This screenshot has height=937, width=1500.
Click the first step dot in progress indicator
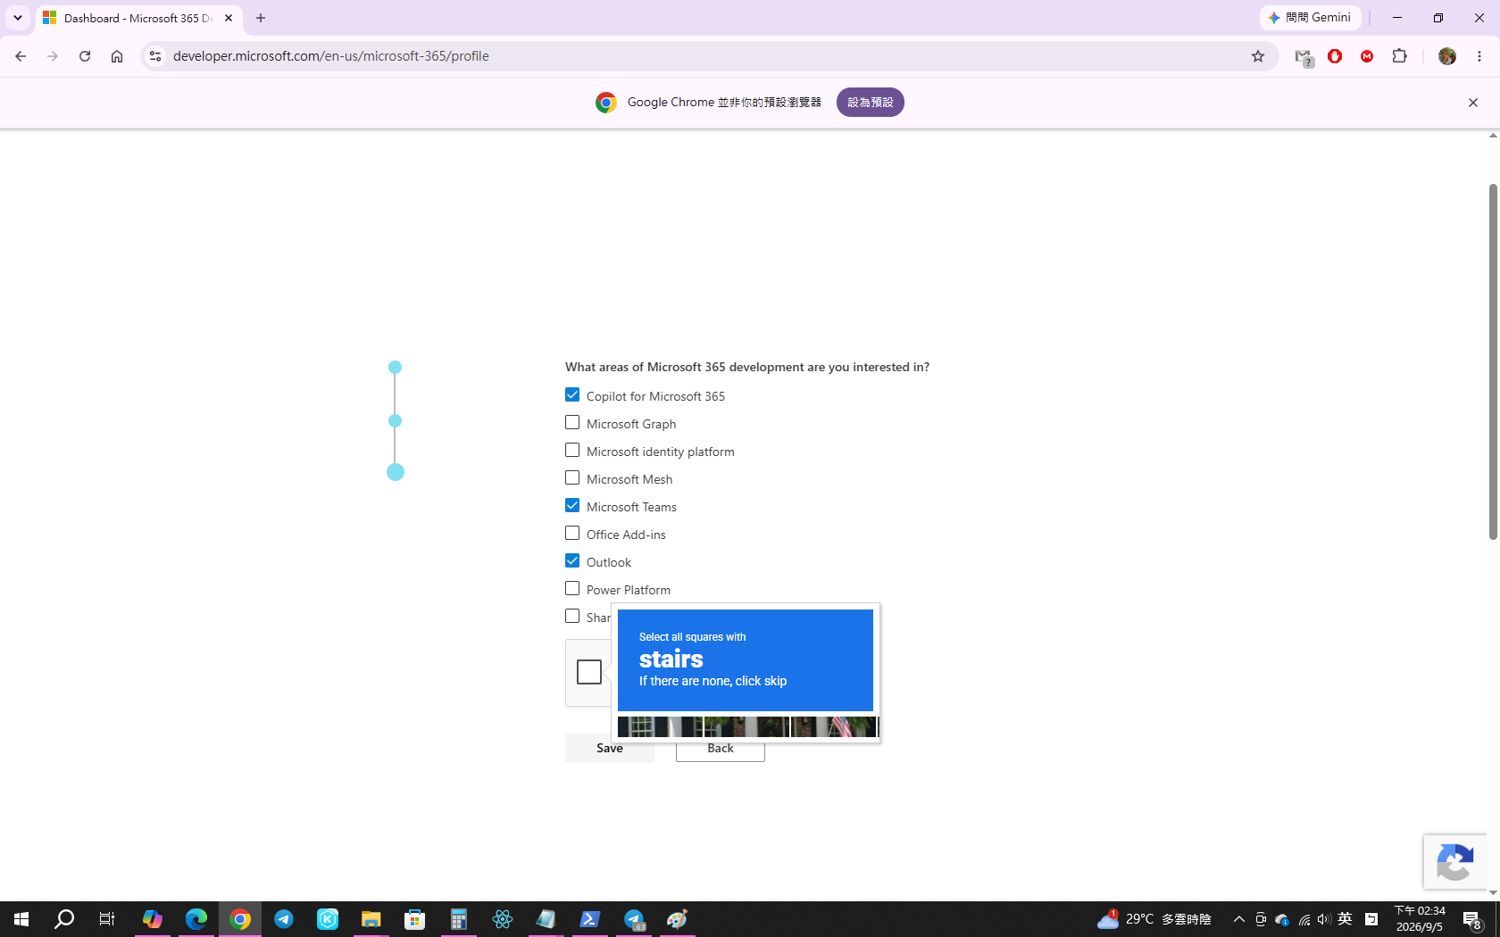395,367
